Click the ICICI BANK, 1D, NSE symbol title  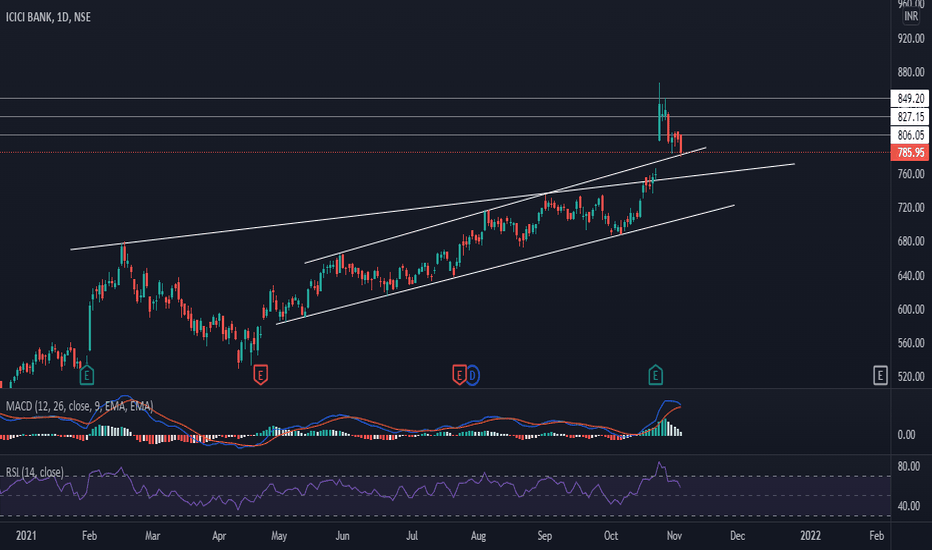click(x=48, y=17)
